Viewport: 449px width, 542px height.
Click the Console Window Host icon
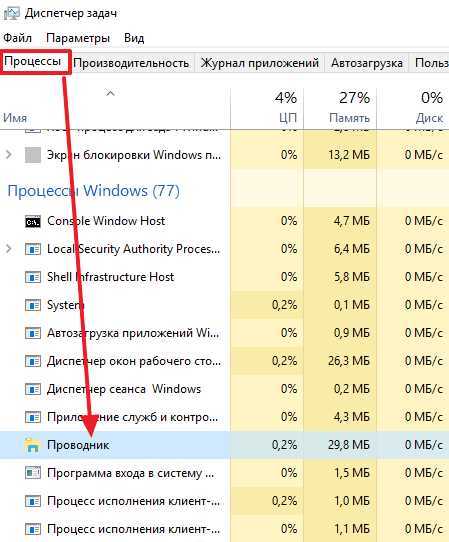point(33,221)
